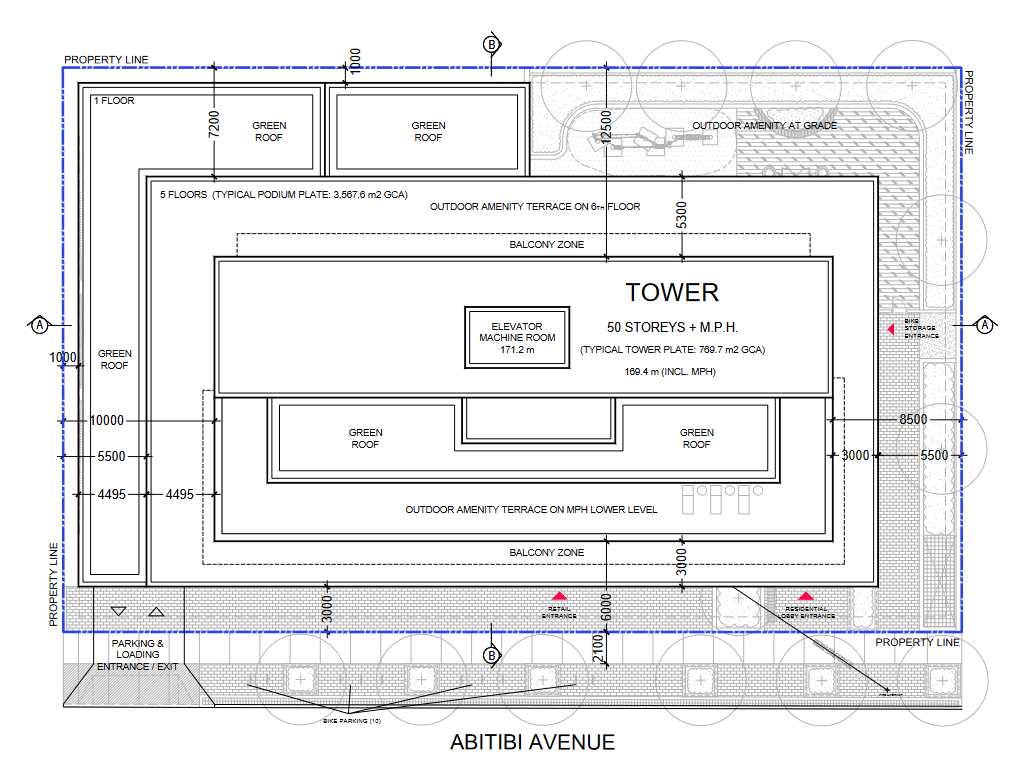Click the downward triangle at parking entrance
The image size is (1021, 769).
click(x=119, y=611)
